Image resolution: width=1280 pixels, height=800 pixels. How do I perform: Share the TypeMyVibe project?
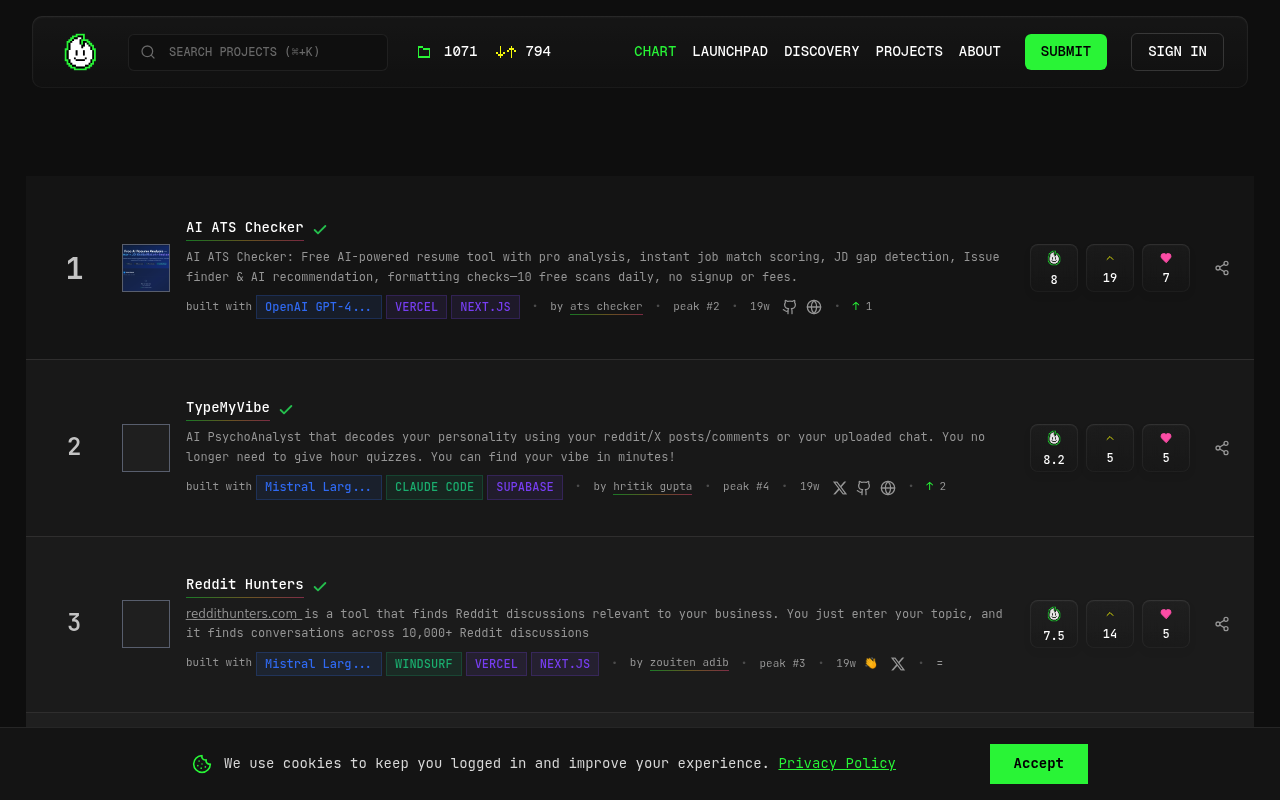pos(1222,448)
